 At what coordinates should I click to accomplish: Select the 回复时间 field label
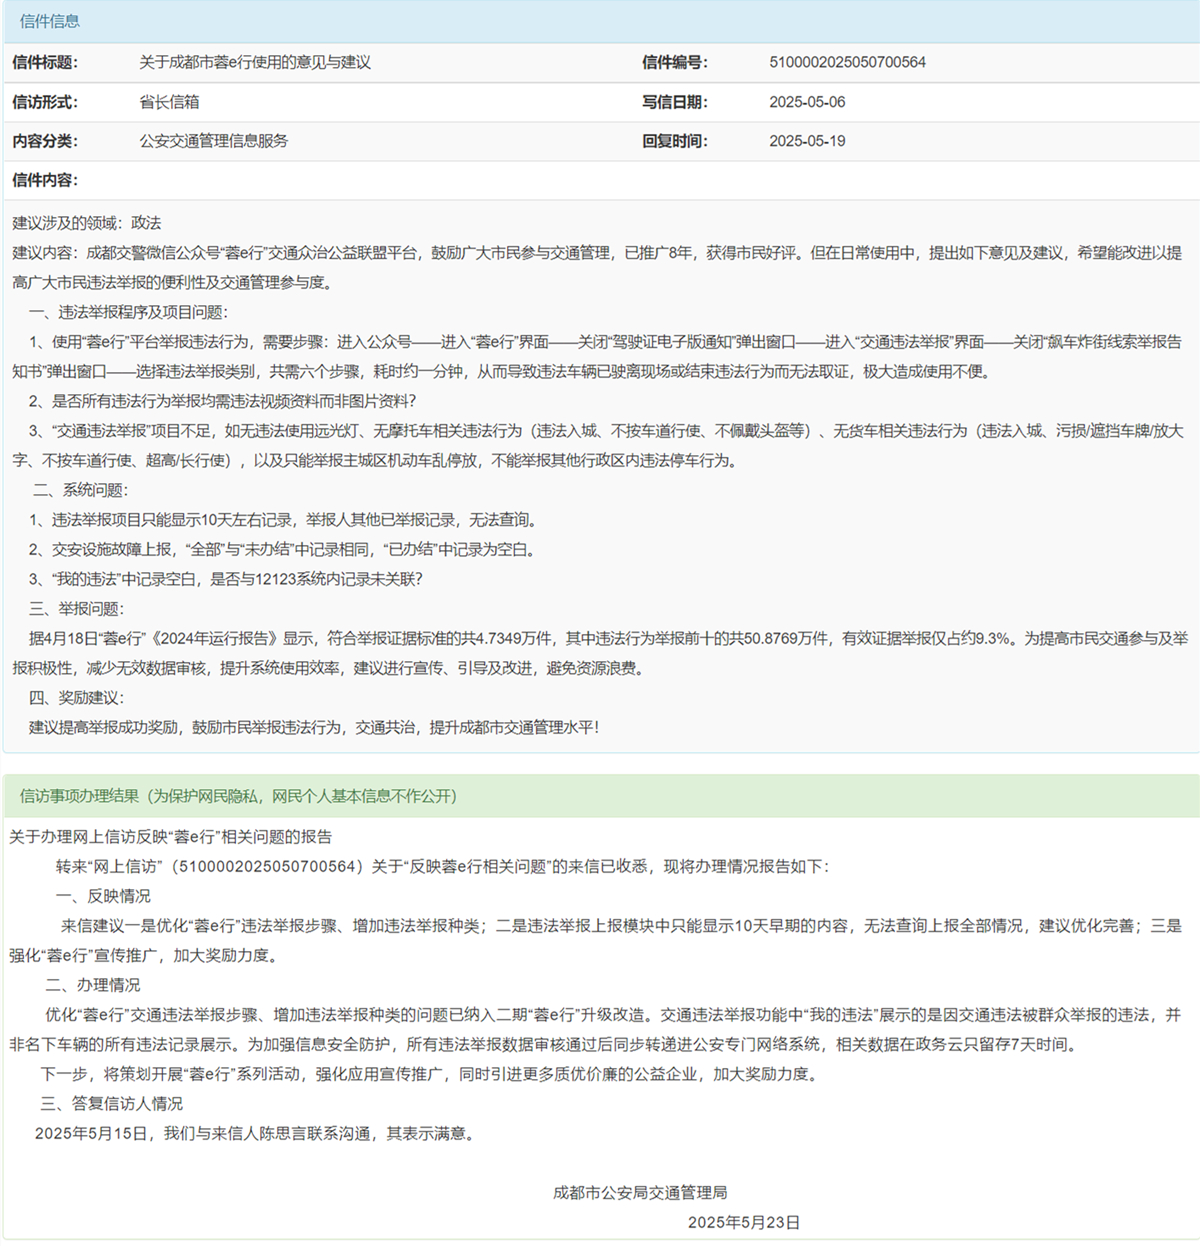(675, 141)
